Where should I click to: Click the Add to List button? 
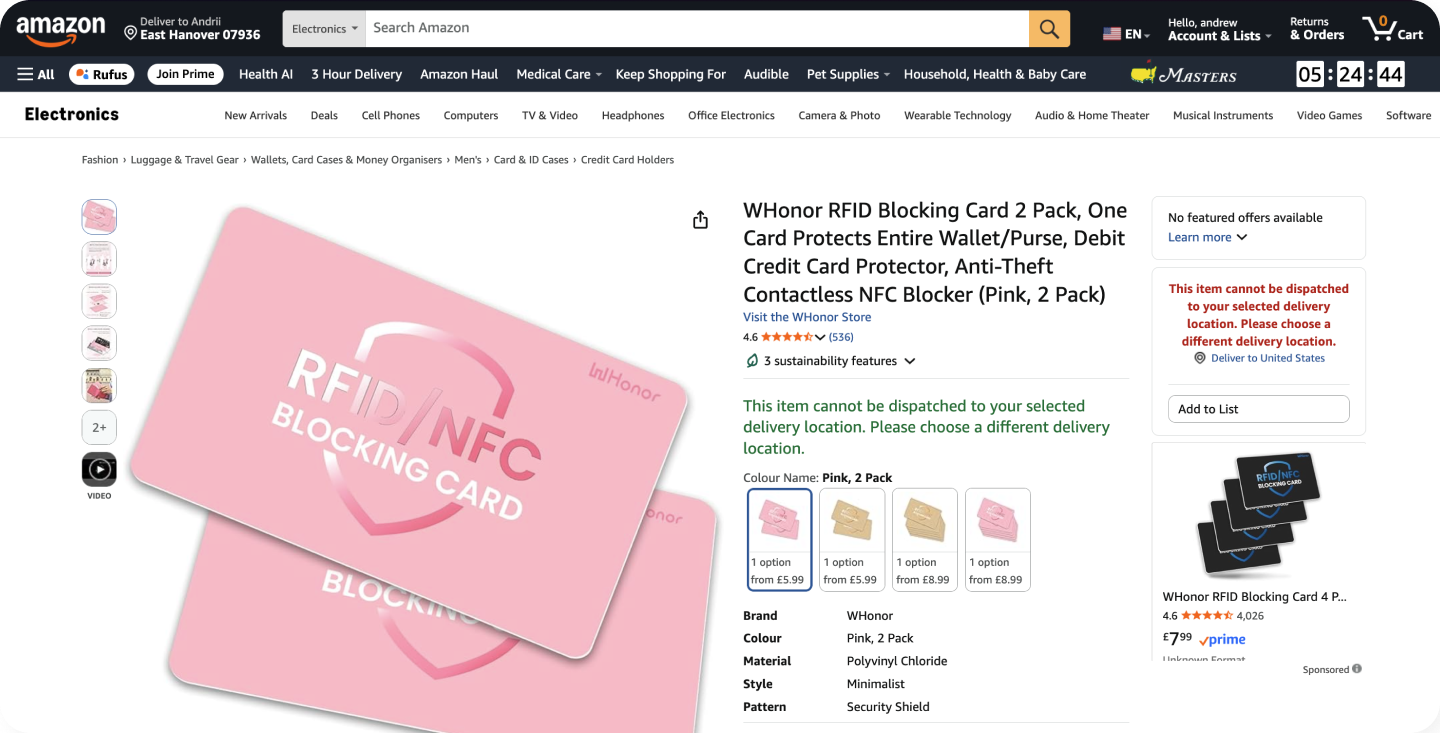pyautogui.click(x=1258, y=409)
